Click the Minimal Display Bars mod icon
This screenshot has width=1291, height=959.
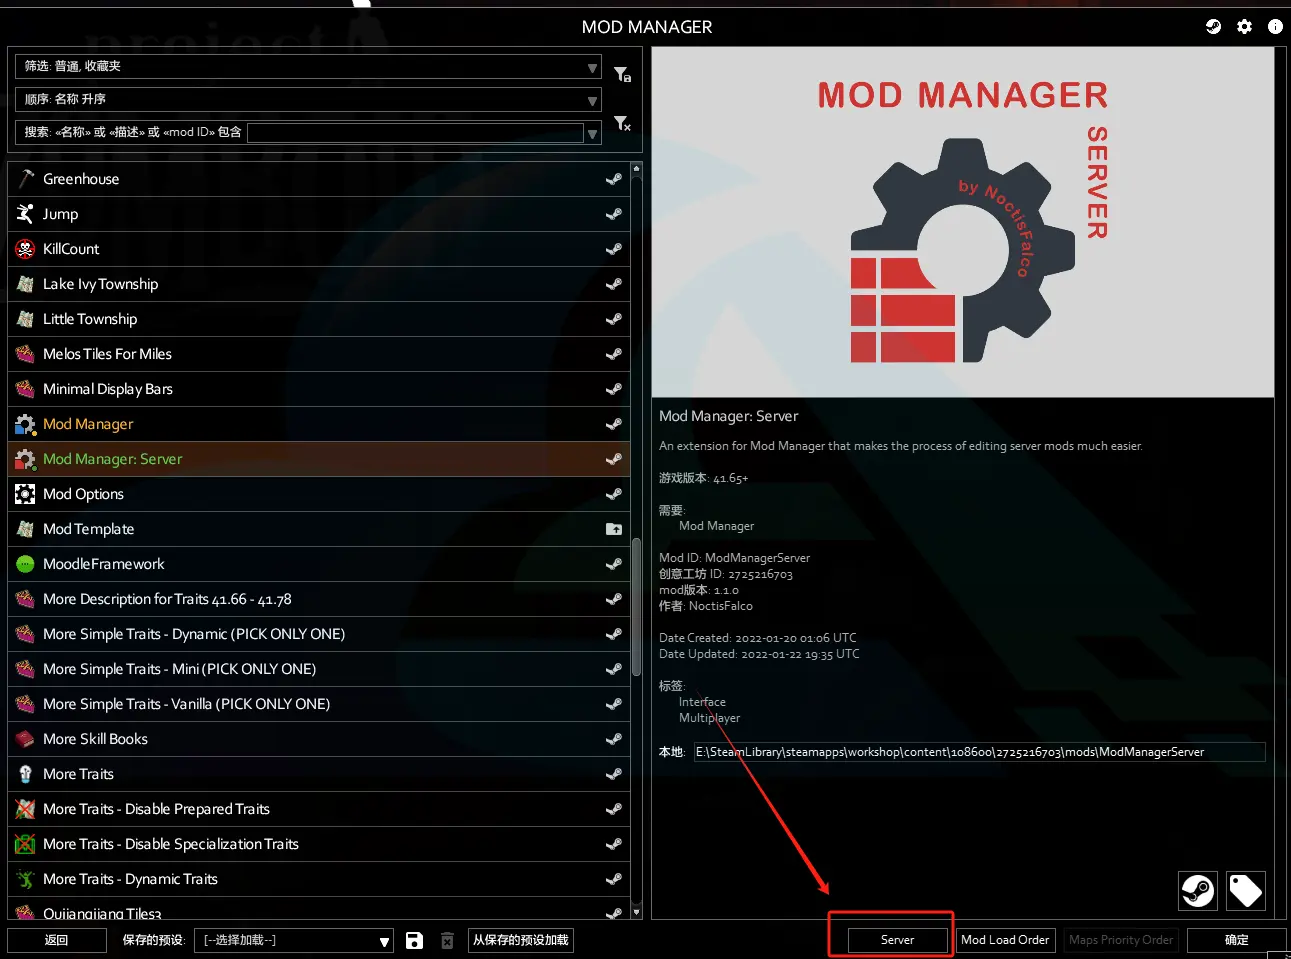(x=25, y=389)
